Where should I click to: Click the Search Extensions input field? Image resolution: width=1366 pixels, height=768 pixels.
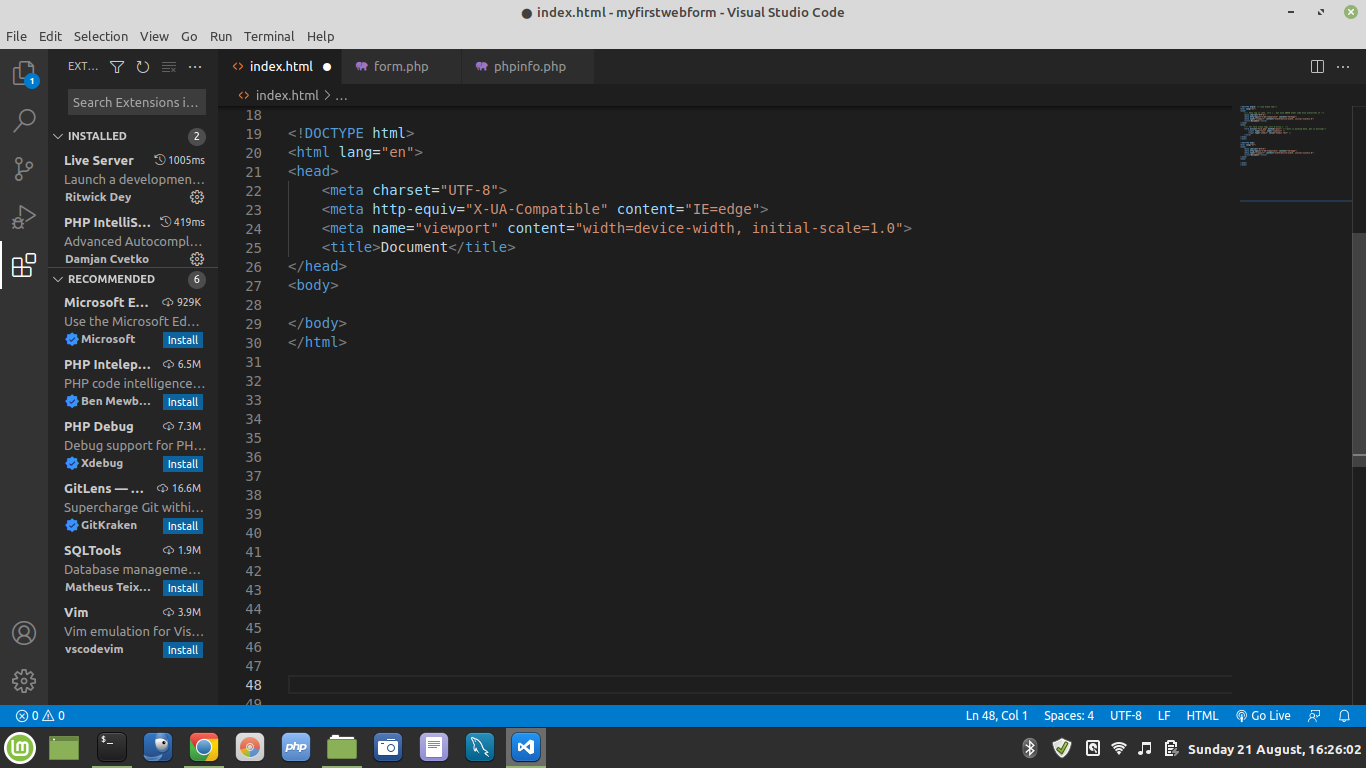click(x=136, y=102)
